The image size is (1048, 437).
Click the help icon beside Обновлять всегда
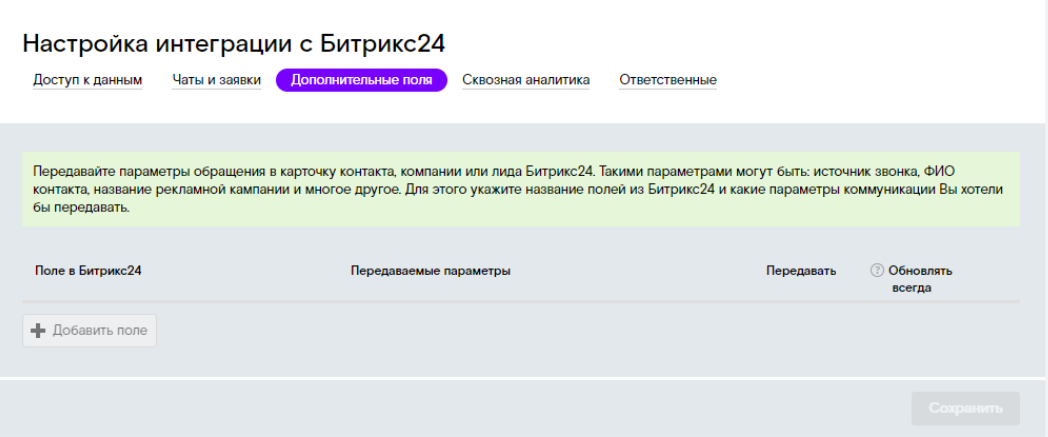[x=877, y=271]
